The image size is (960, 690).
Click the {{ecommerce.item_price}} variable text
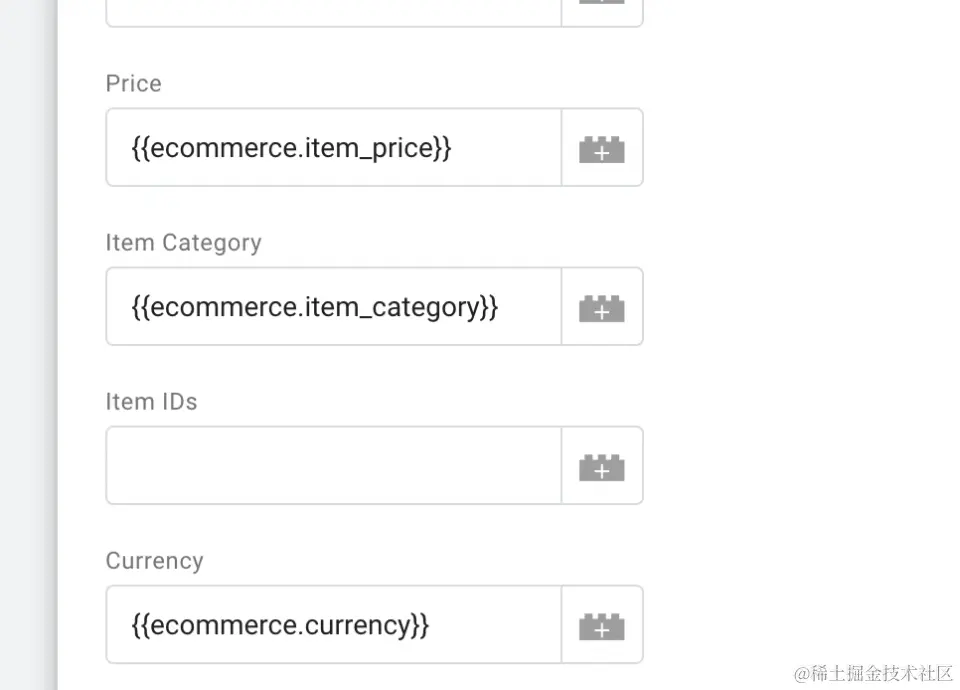(291, 148)
